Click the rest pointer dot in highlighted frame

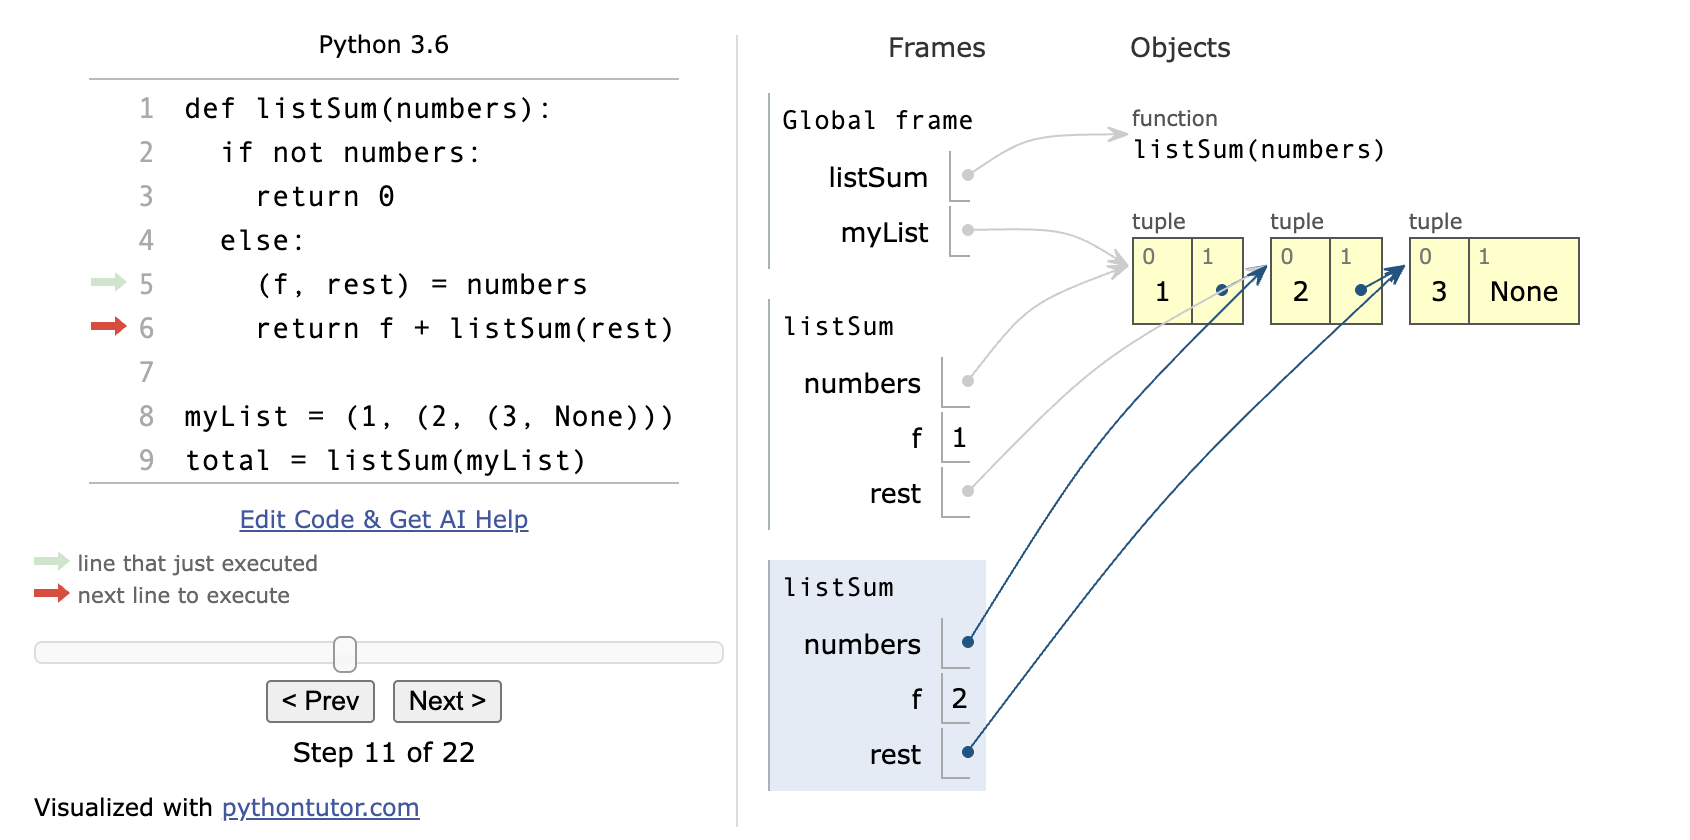[x=967, y=752]
